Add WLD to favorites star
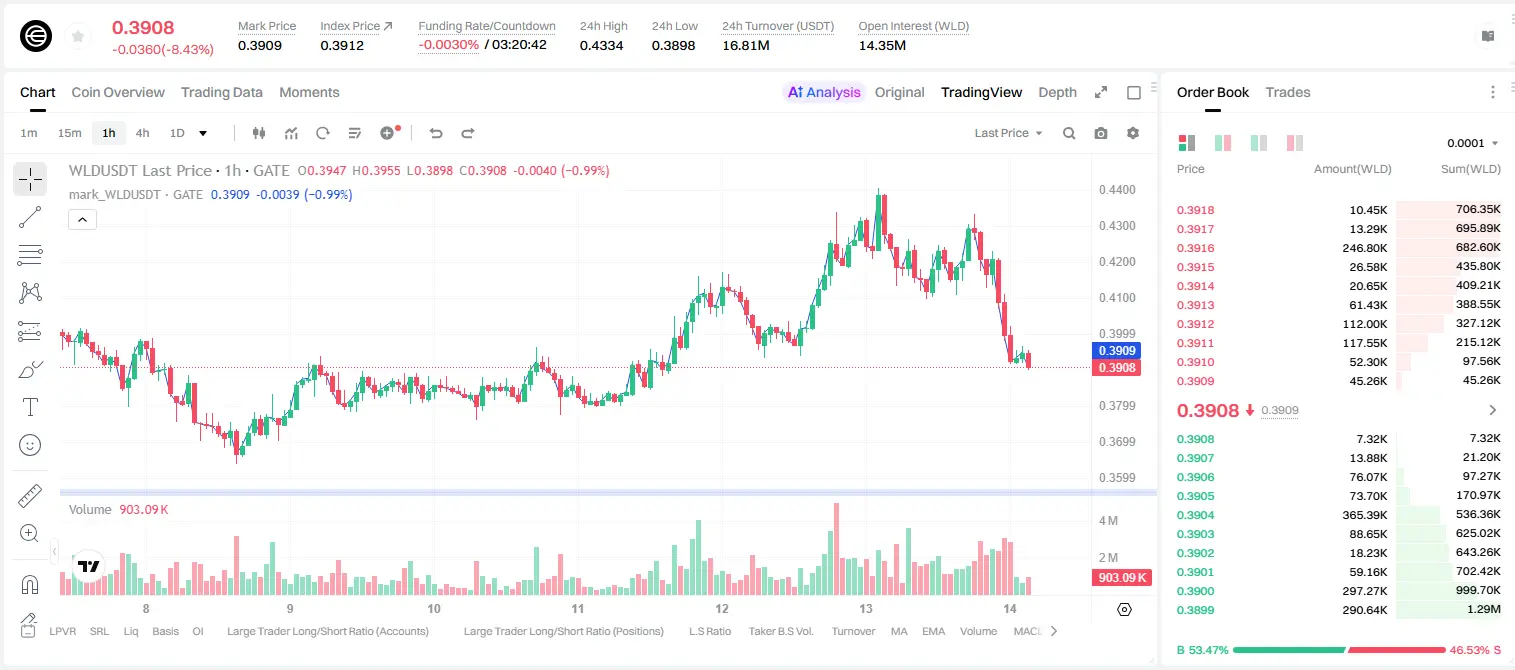This screenshot has width=1515, height=670. [78, 36]
